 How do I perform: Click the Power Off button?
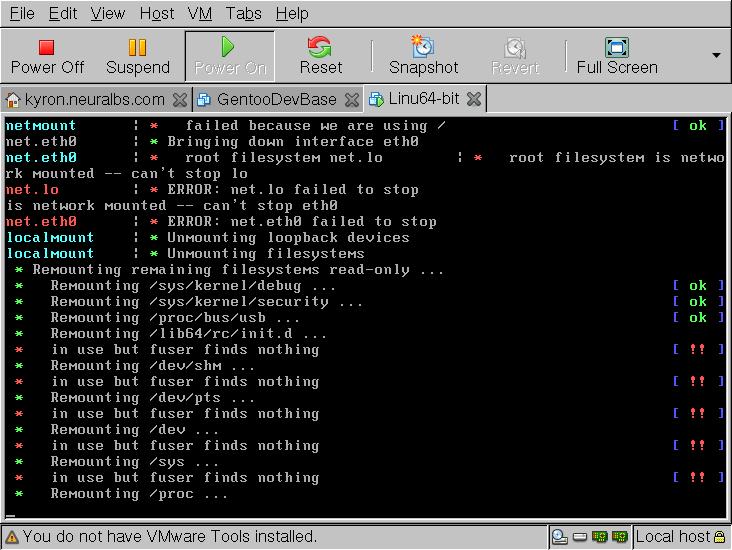[x=47, y=56]
